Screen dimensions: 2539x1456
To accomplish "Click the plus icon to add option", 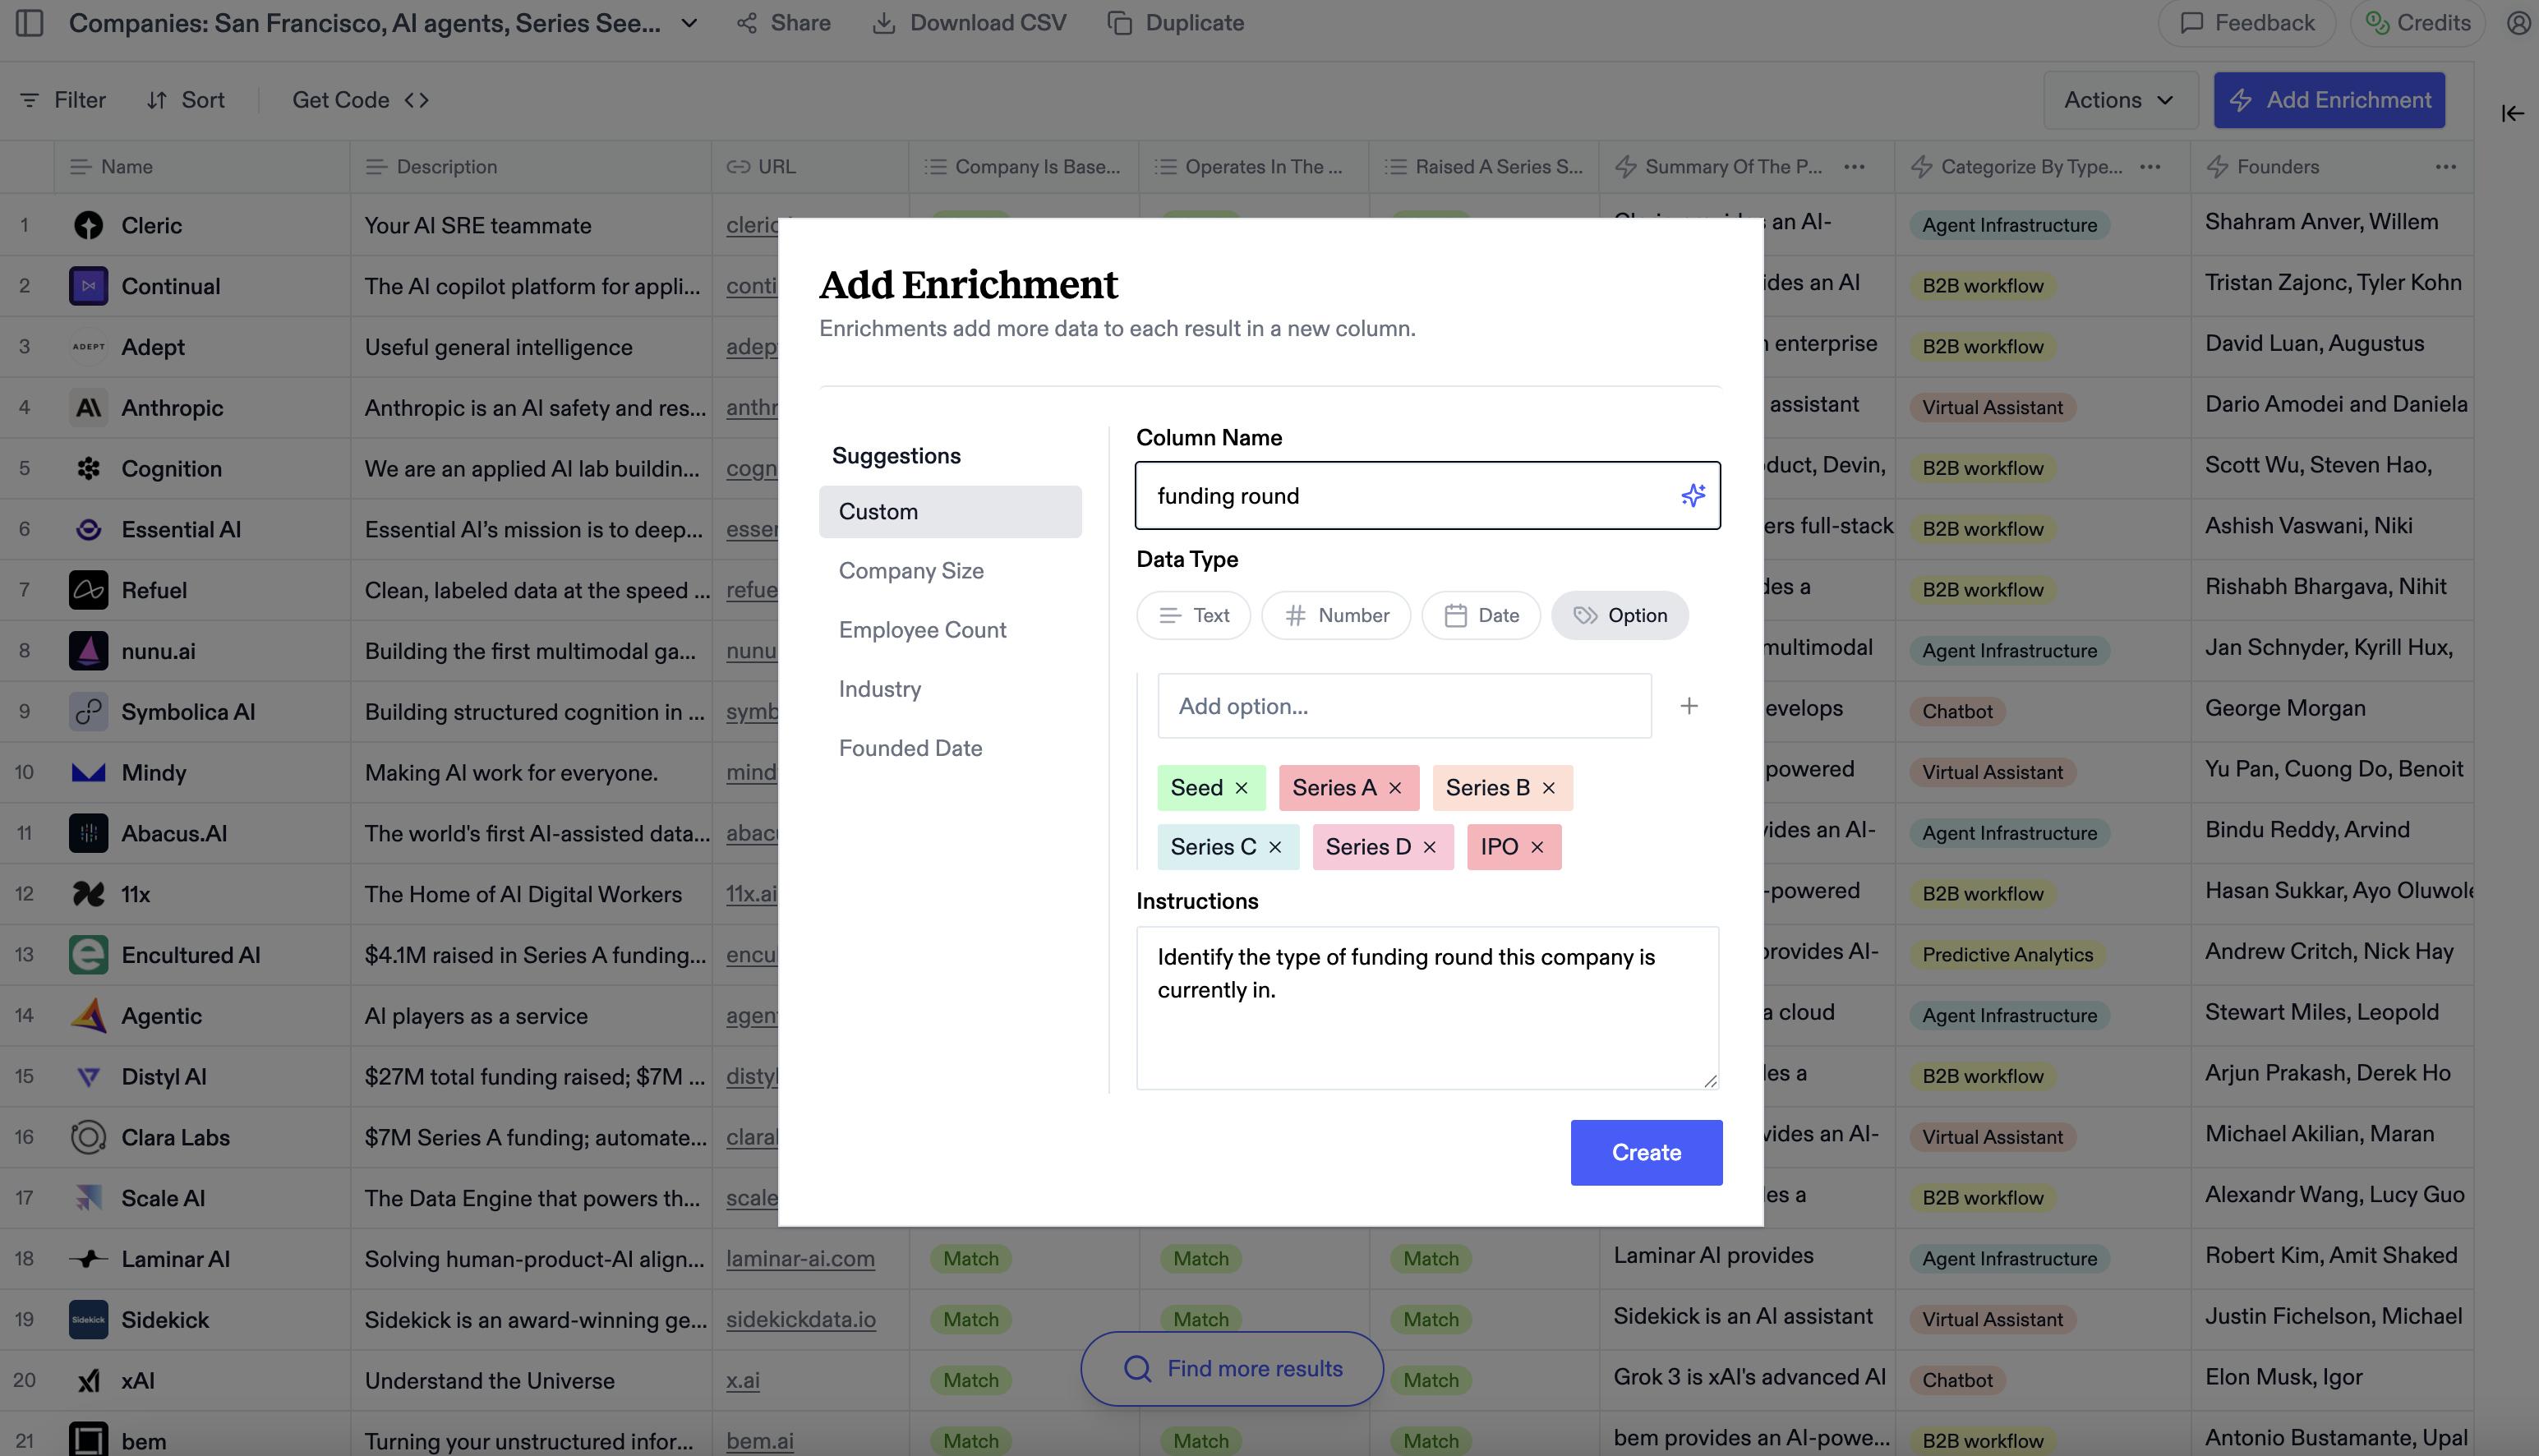I will click(x=1689, y=706).
